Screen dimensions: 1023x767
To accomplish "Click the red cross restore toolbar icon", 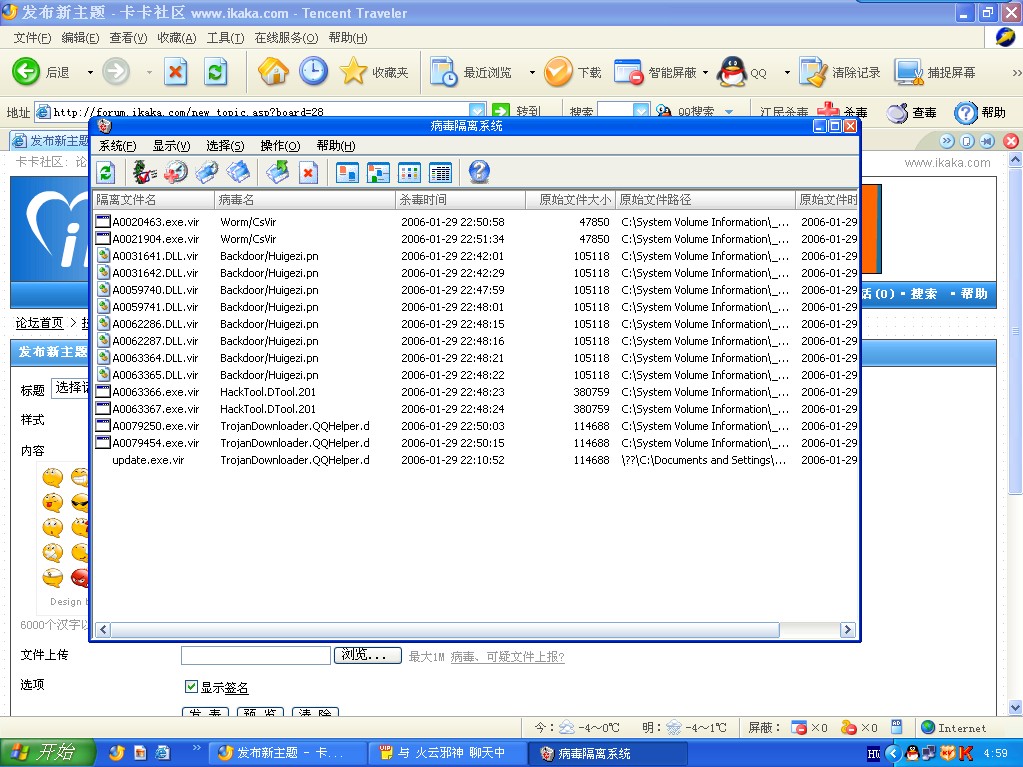I will tap(176, 173).
